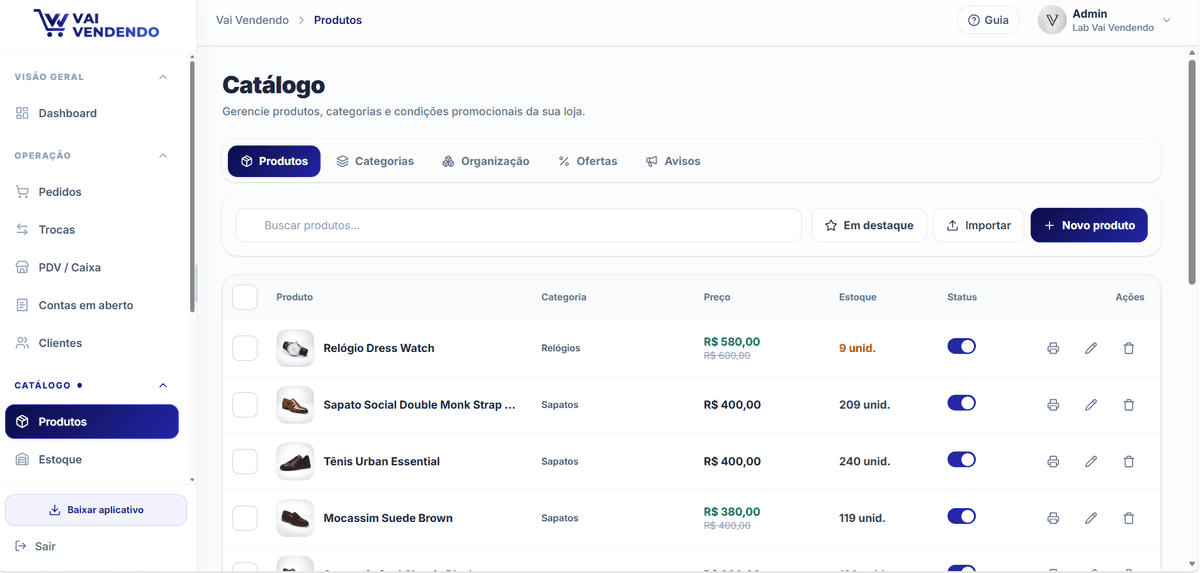Click the Relógio Dress Watch thumbnail
The width and height of the screenshot is (1200, 573).
point(295,348)
